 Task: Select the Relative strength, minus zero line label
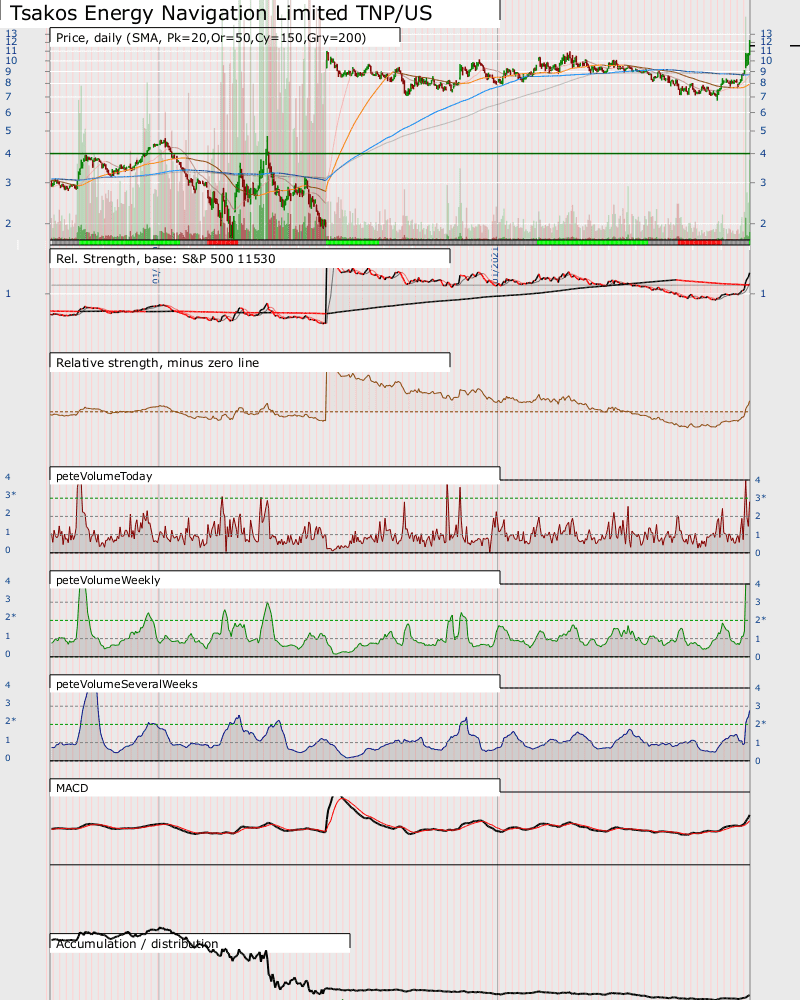point(158,363)
